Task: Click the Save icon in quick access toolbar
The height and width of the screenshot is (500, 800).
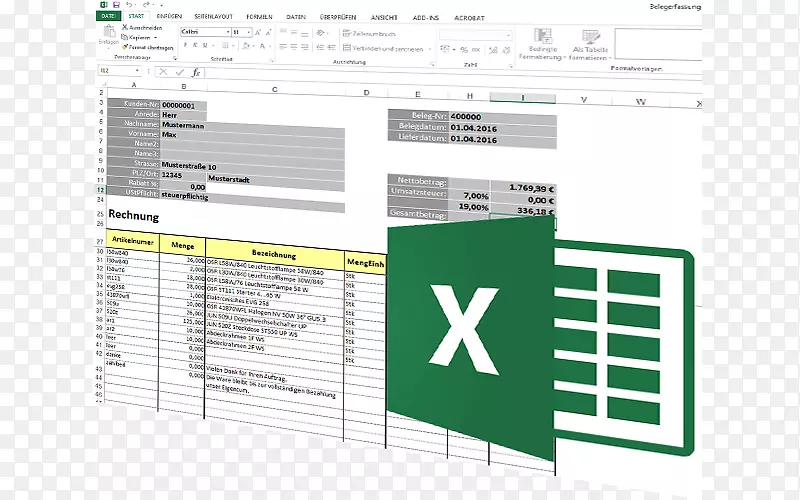Action: (x=116, y=5)
